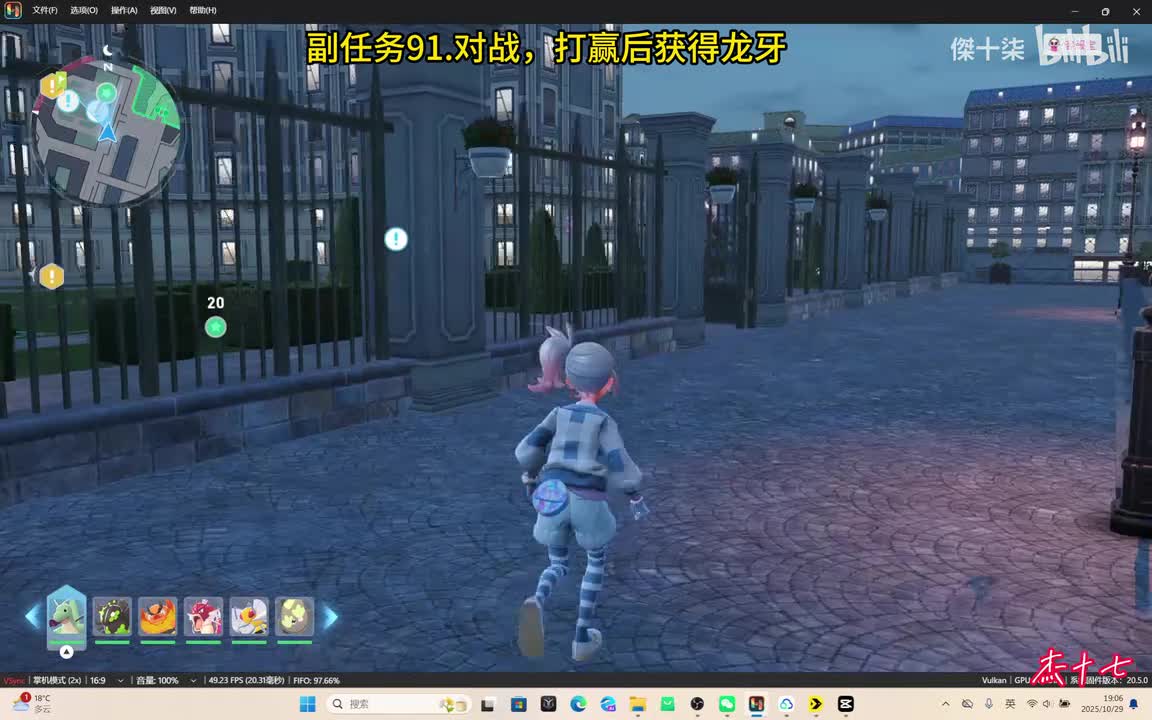Open OBS Studio from the taskbar

(x=697, y=704)
